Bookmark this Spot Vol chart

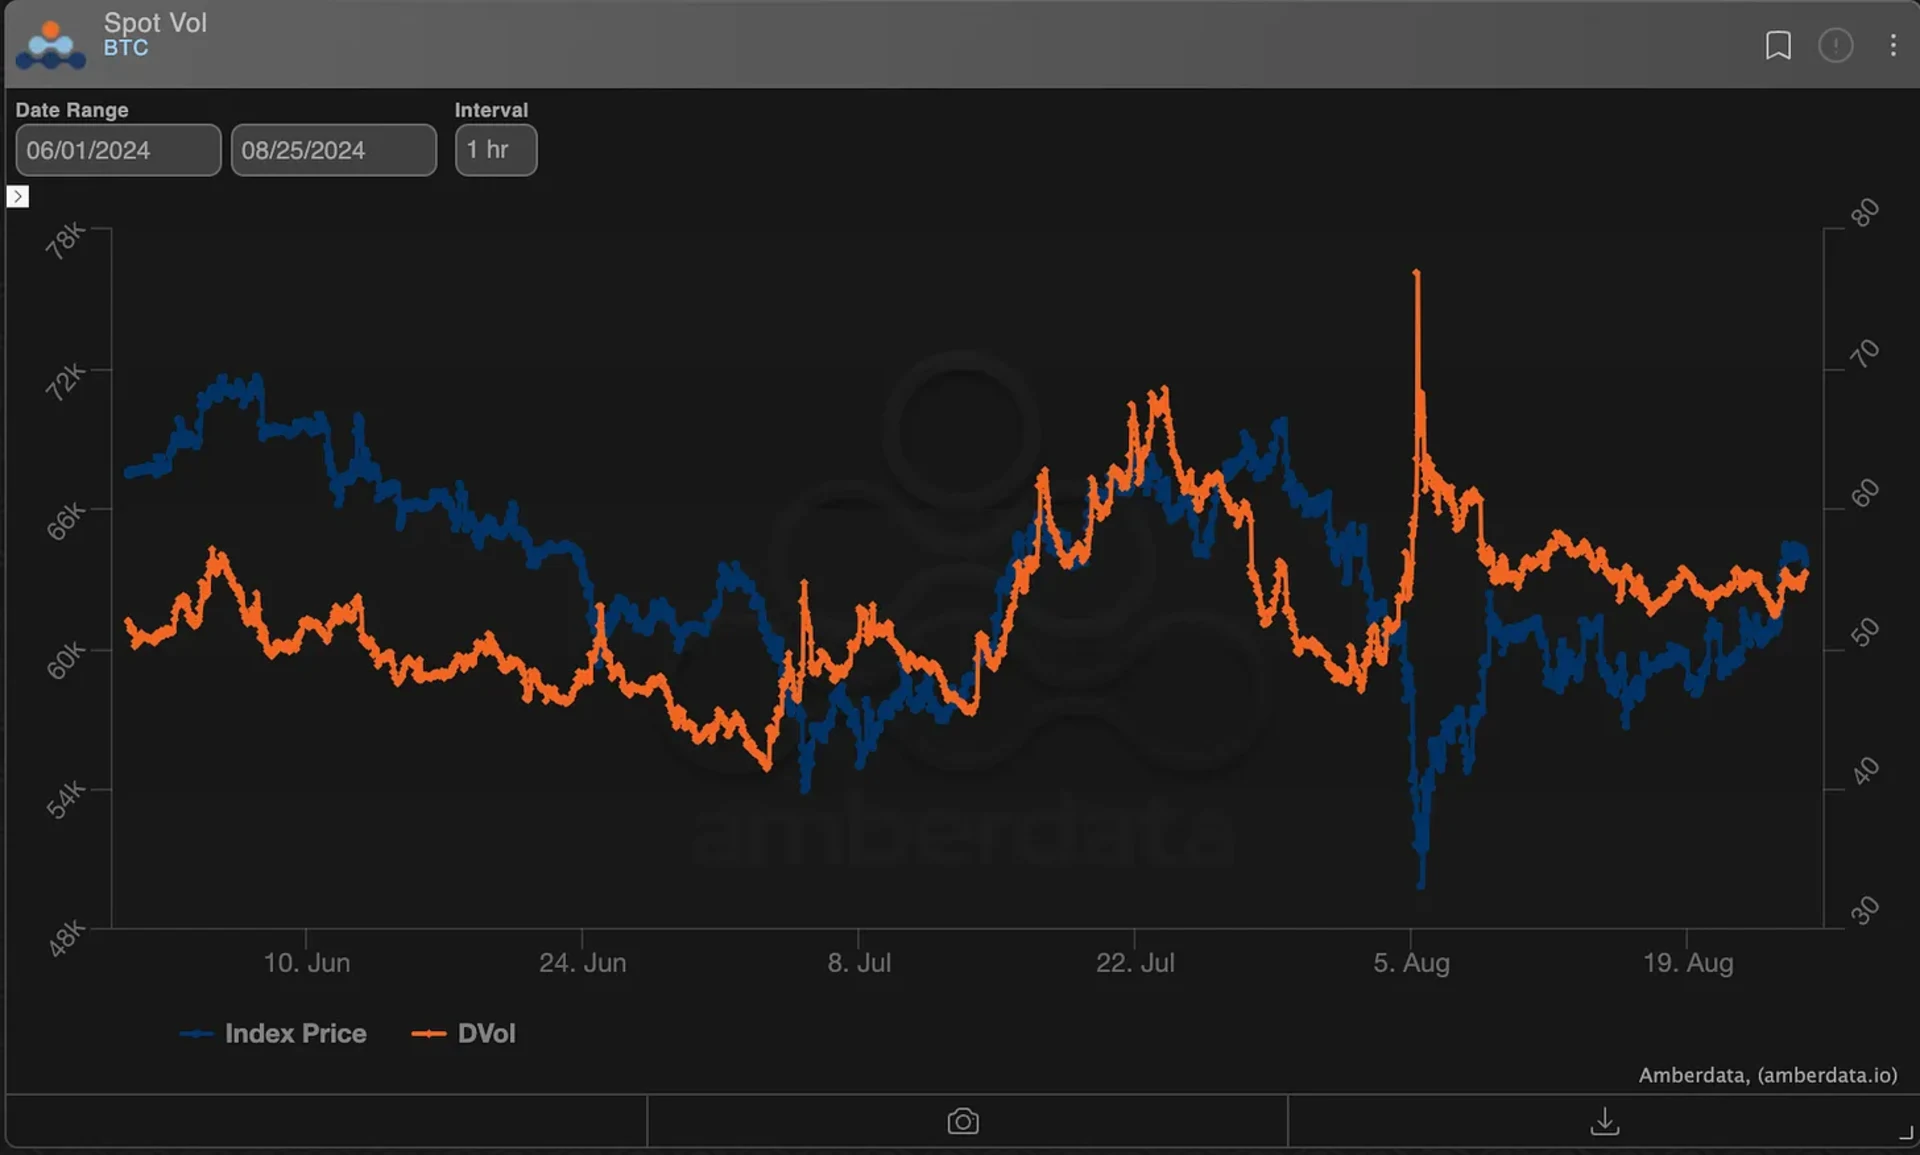tap(1778, 45)
